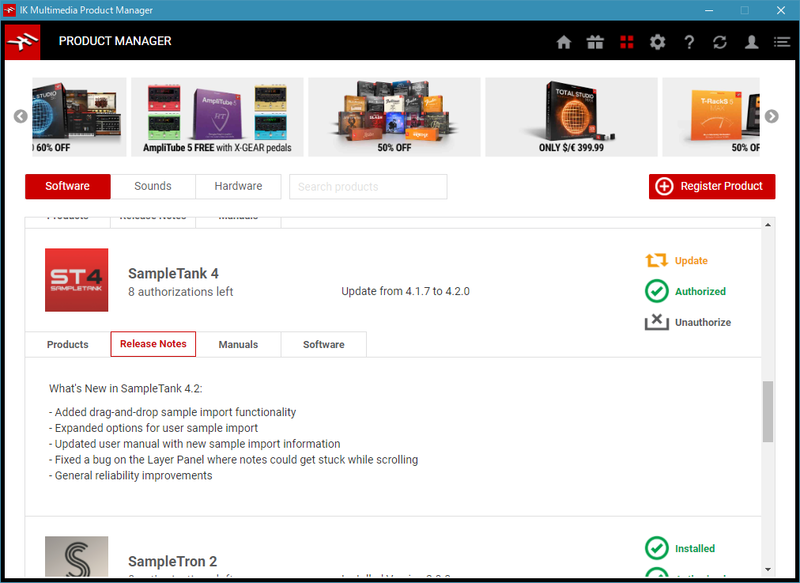Open the list menu icon
800x583 pixels.
(782, 42)
